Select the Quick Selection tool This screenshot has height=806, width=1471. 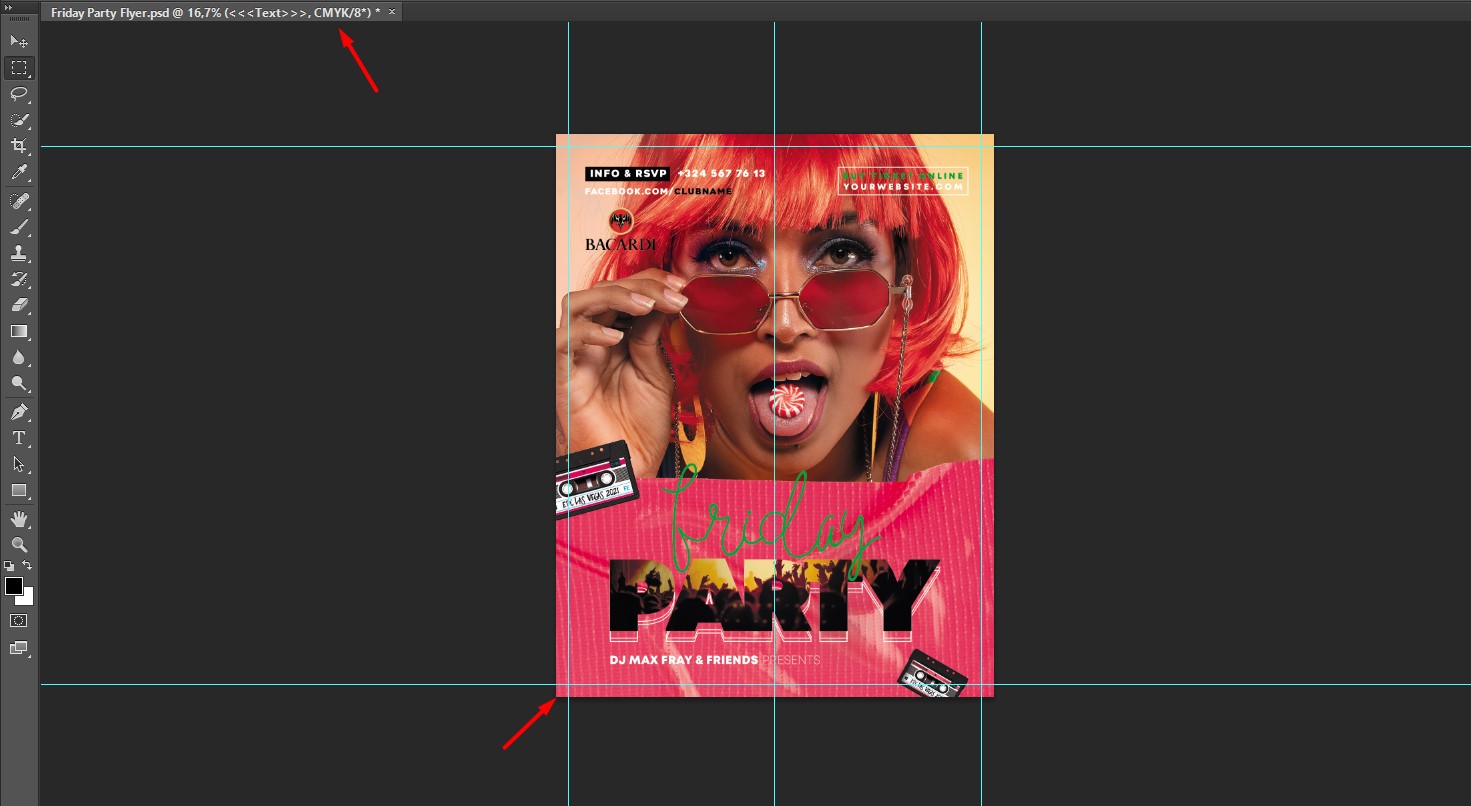[19, 120]
